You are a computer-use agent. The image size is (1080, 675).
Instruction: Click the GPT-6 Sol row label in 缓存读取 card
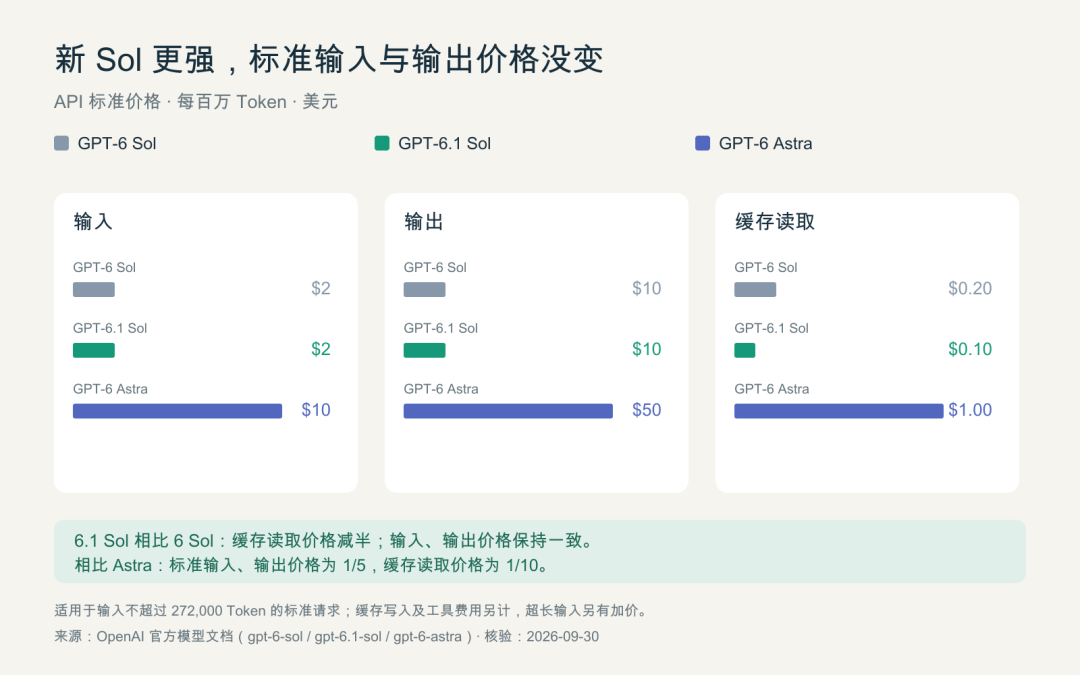point(766,267)
